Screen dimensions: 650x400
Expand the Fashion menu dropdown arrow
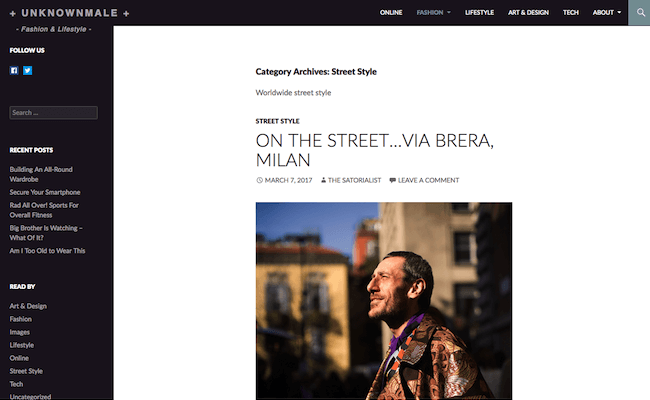(449, 12)
